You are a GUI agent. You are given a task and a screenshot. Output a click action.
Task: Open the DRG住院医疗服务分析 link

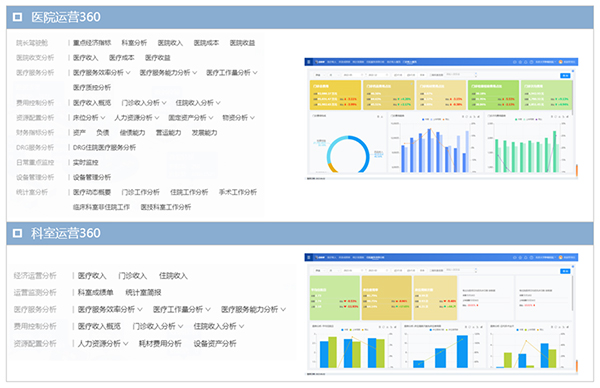pyautogui.click(x=104, y=147)
